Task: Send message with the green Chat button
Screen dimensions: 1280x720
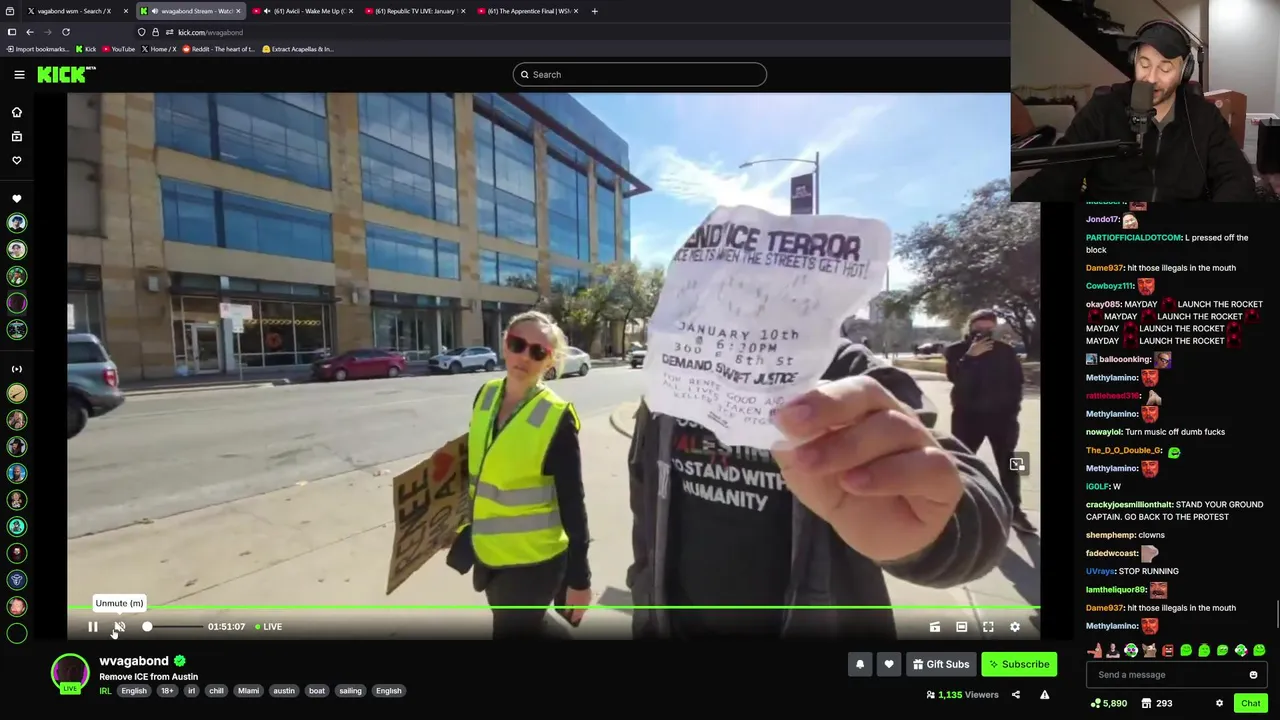Action: (1250, 703)
